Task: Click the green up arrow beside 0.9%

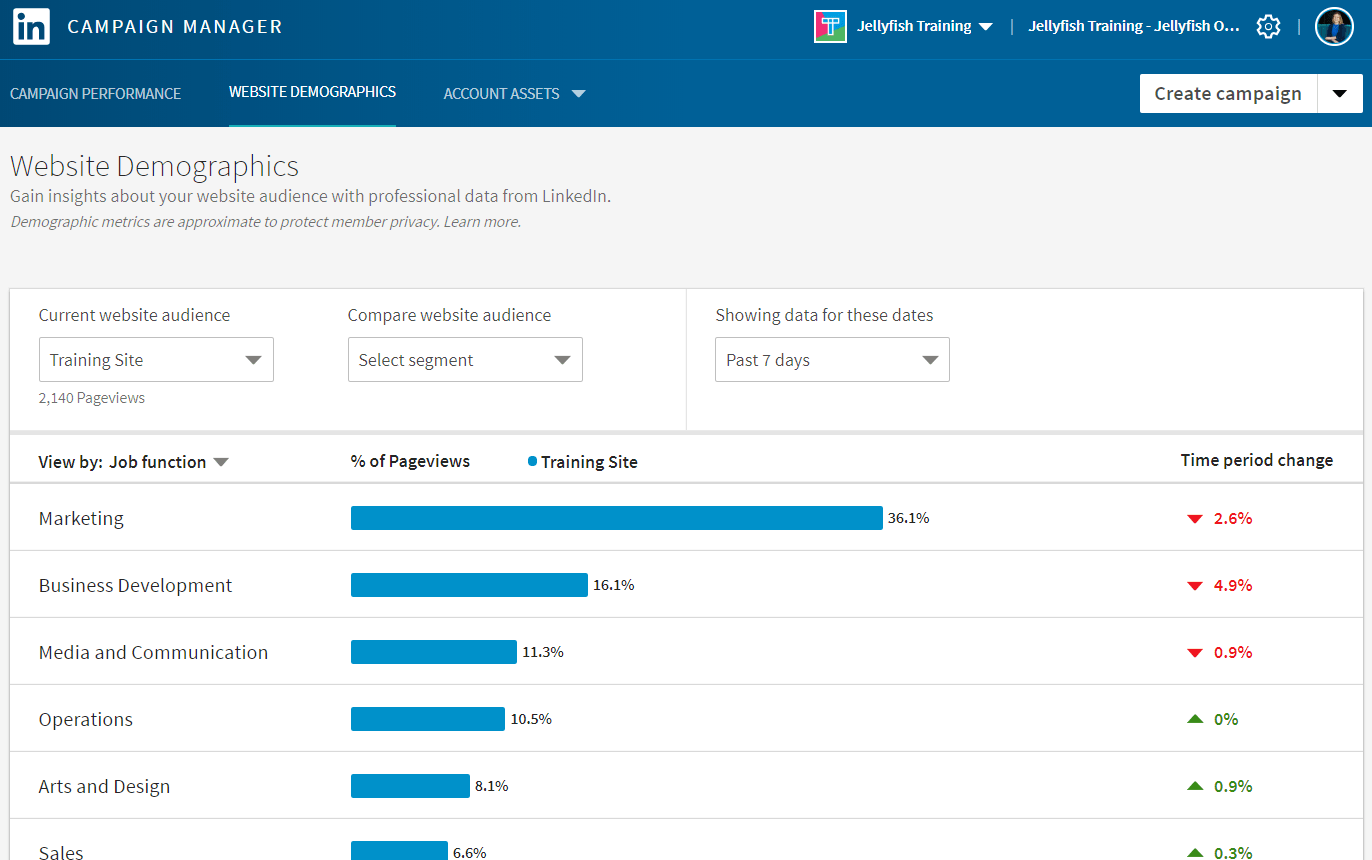Action: click(x=1194, y=786)
